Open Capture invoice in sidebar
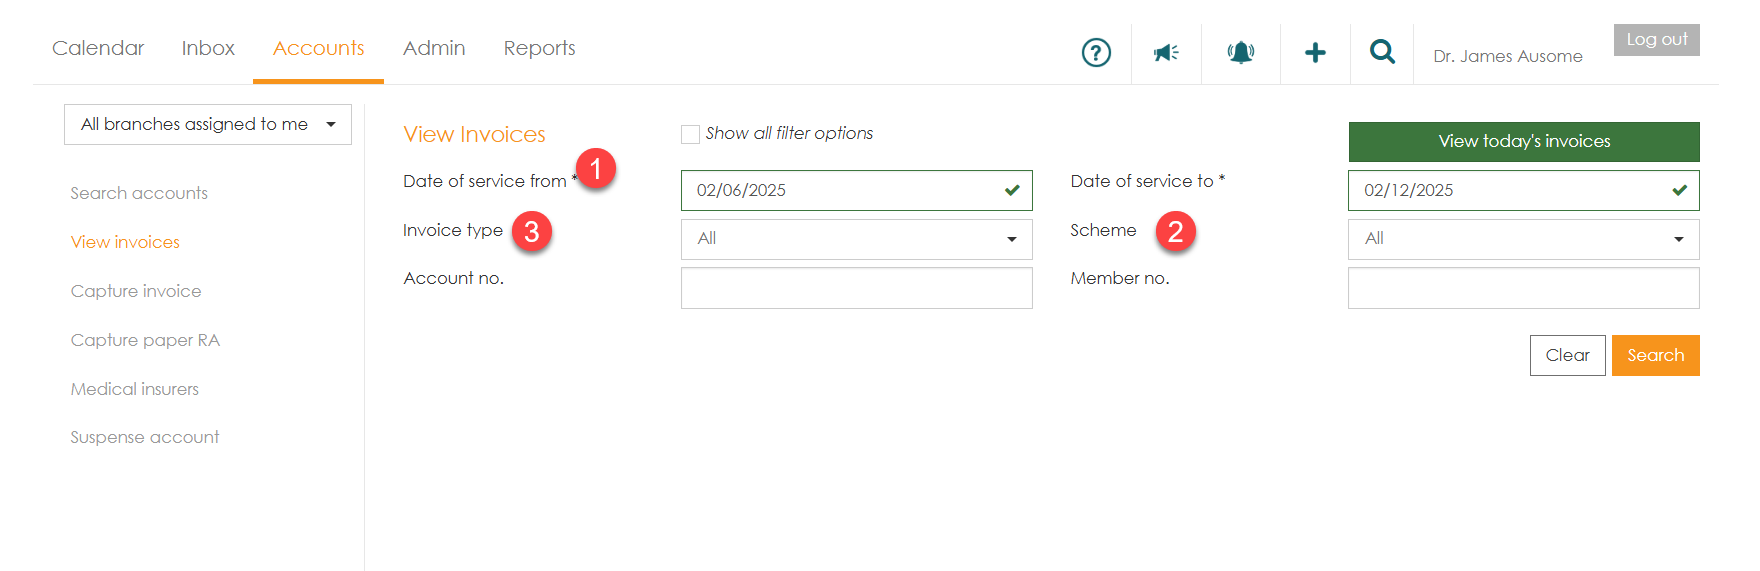The image size is (1760, 571). (x=136, y=291)
